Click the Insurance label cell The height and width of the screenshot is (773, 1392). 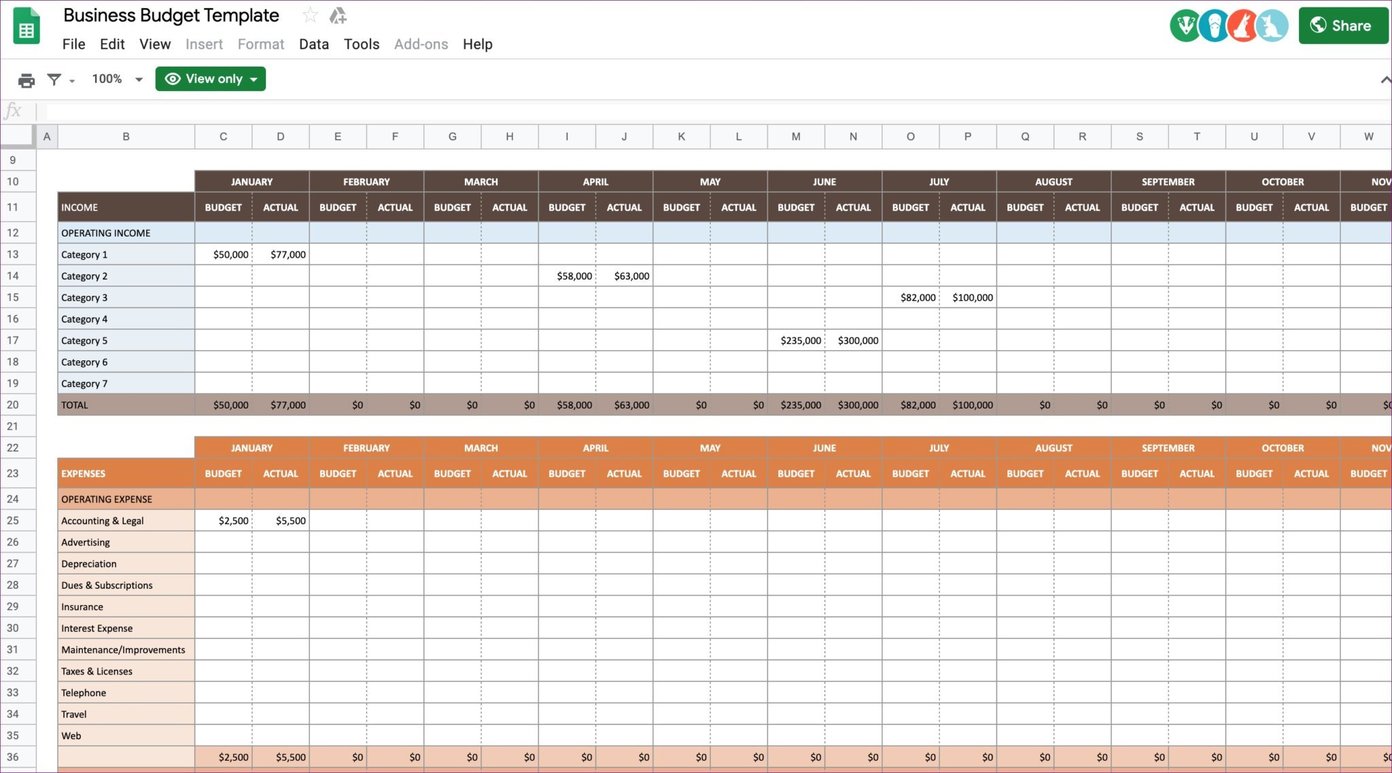point(126,607)
